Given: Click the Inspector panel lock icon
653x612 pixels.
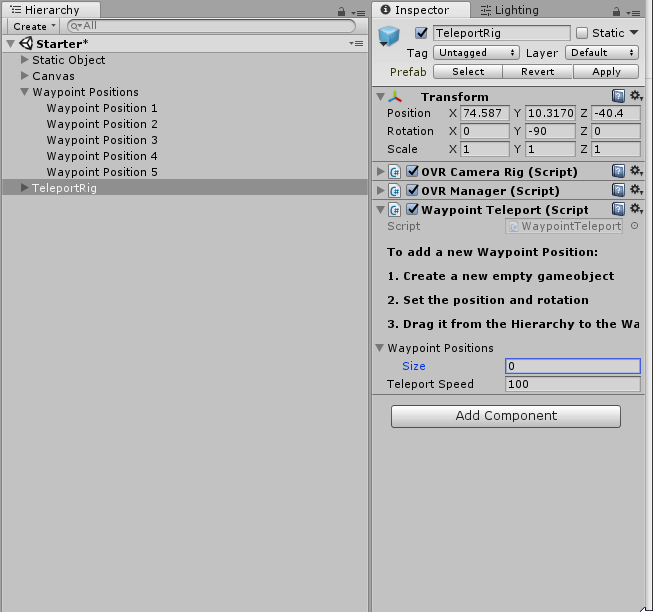Looking at the screenshot, I should [621, 11].
